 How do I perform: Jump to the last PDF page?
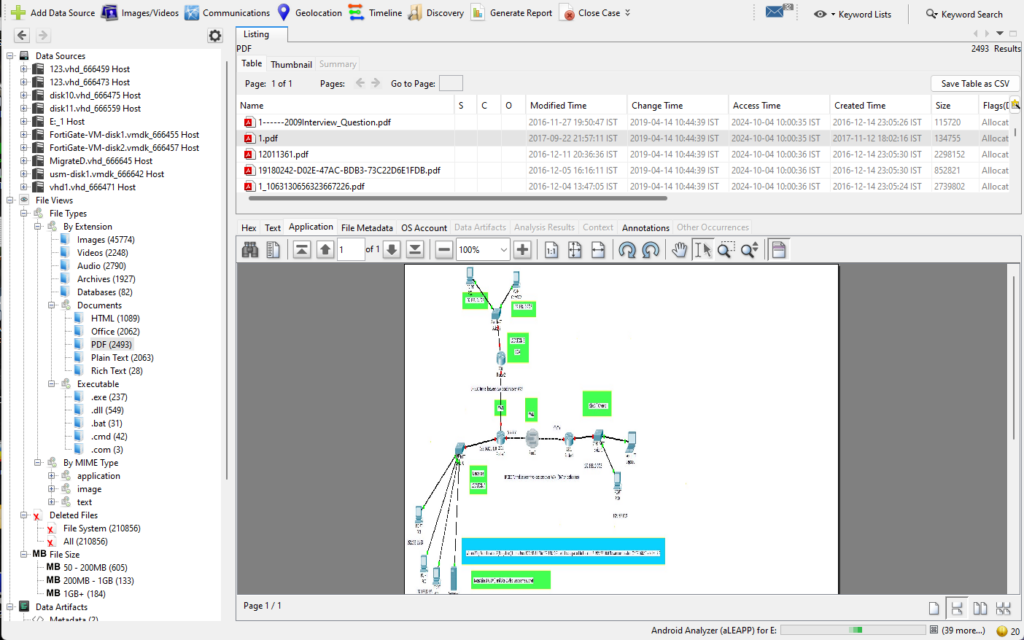click(415, 250)
